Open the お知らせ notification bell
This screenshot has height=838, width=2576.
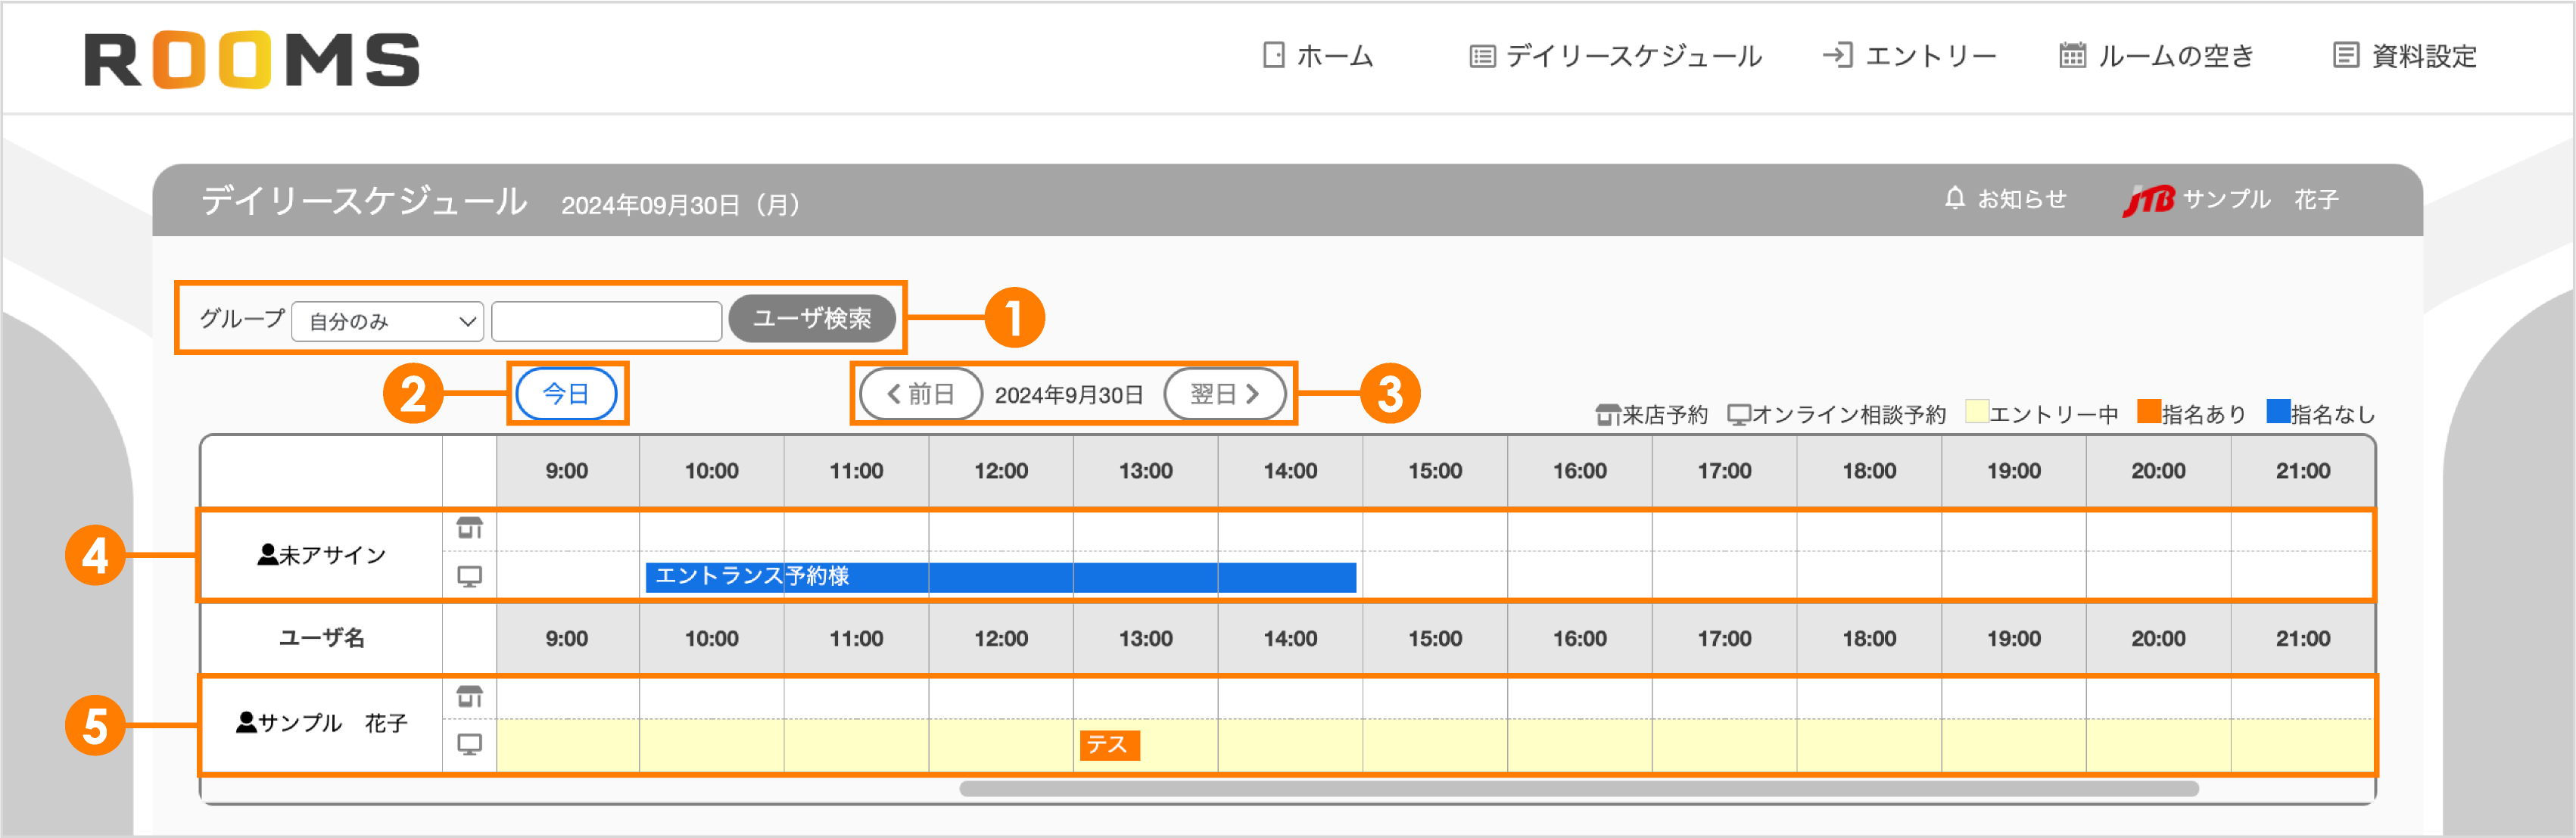[x=1955, y=198]
